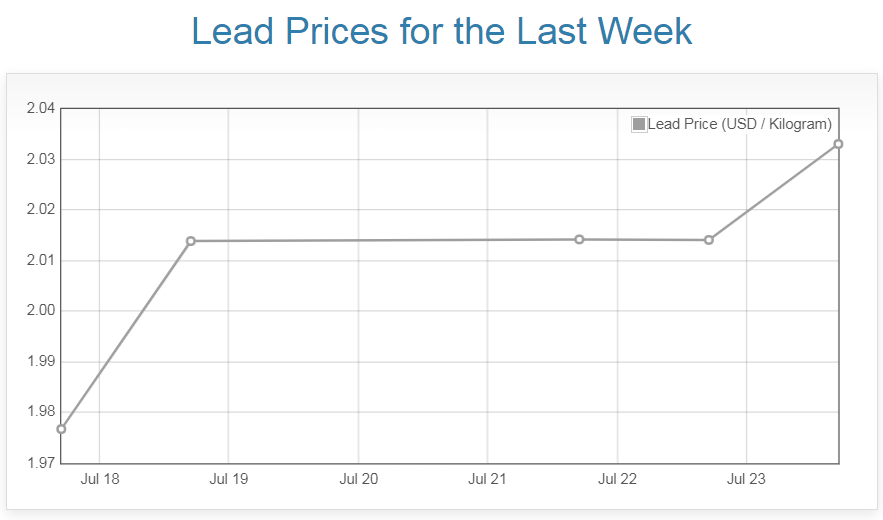Select the lowest data point at chart start
The width and height of the screenshot is (883, 520).
[x=61, y=429]
